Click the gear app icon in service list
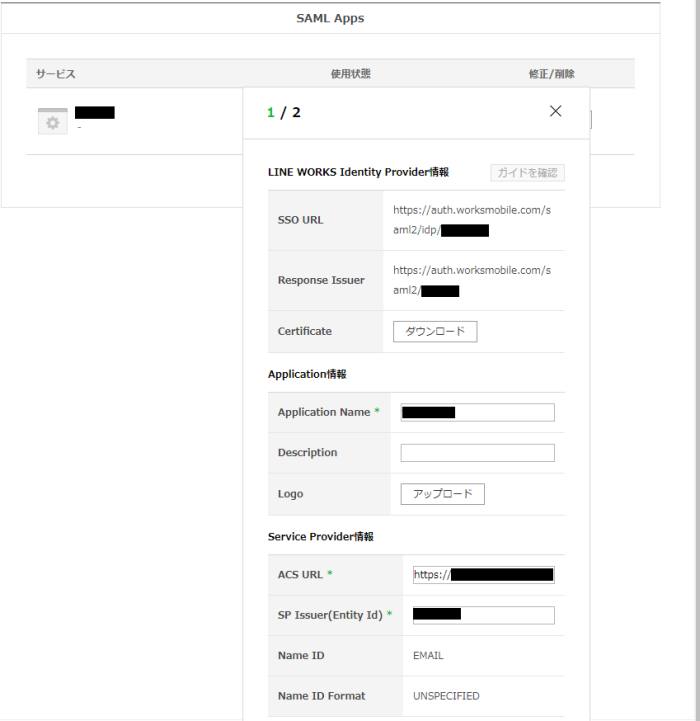 (53, 121)
